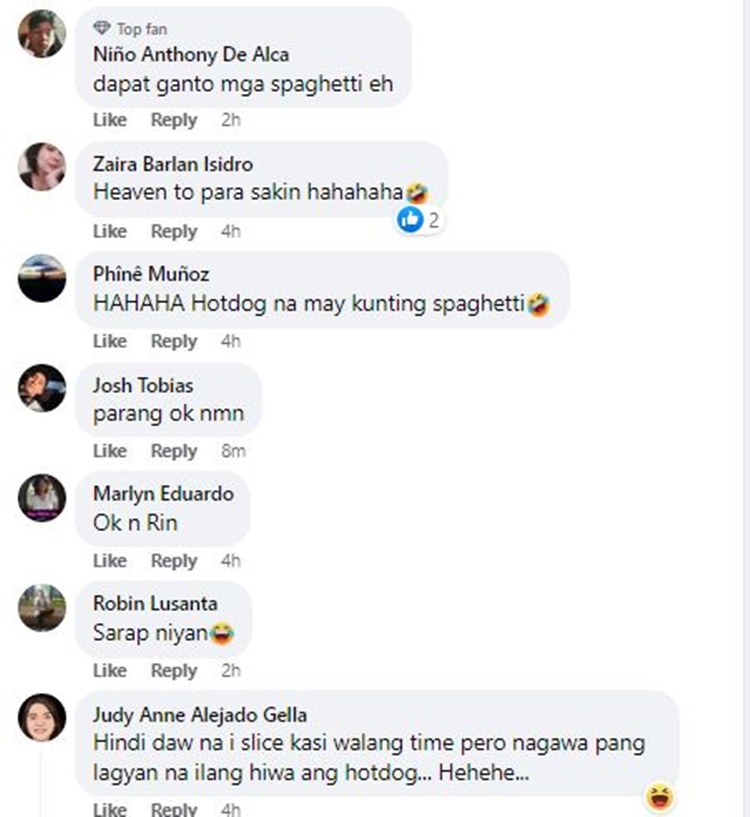Open Judy Anne Alejado Gella's avatar
Viewport: 750px width, 817px height.
[x=42, y=717]
